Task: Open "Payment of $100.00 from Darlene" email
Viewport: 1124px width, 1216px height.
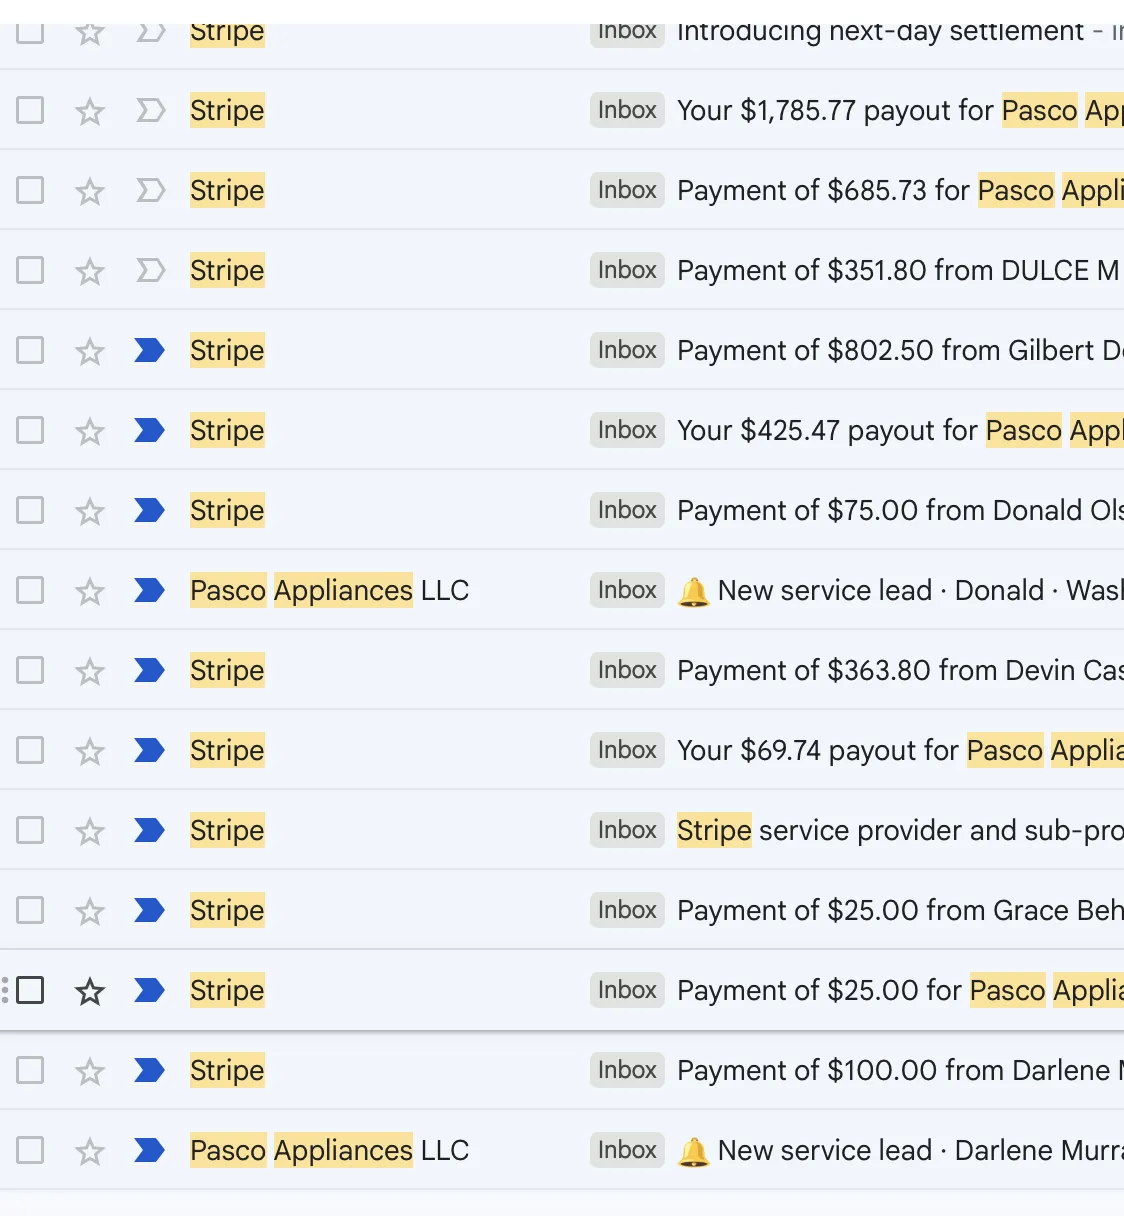Action: pos(900,1070)
